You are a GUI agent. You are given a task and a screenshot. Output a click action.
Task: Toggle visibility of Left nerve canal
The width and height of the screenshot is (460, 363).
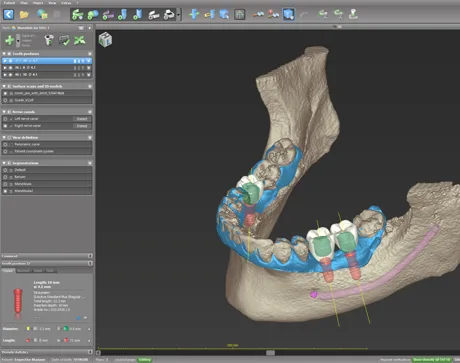click(5, 119)
